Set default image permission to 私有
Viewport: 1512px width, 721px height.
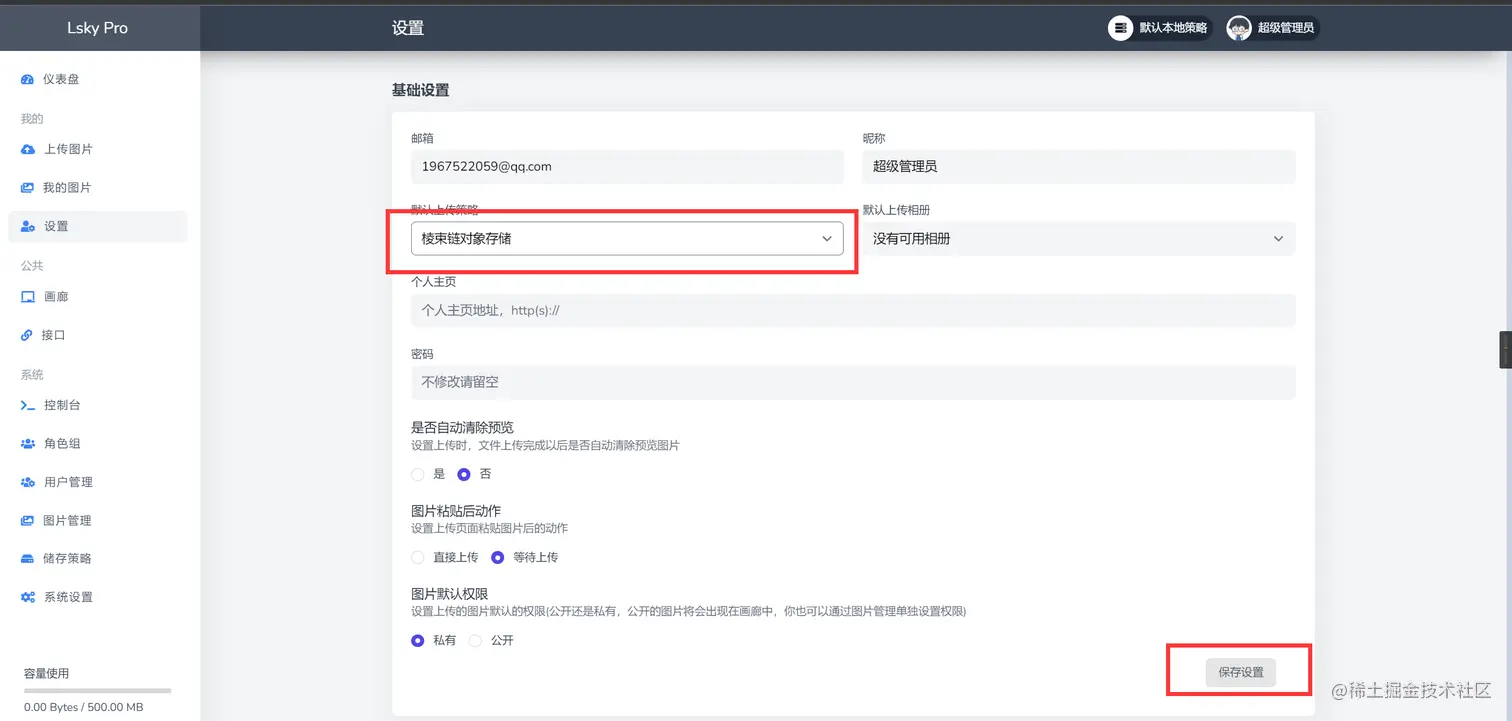(418, 640)
